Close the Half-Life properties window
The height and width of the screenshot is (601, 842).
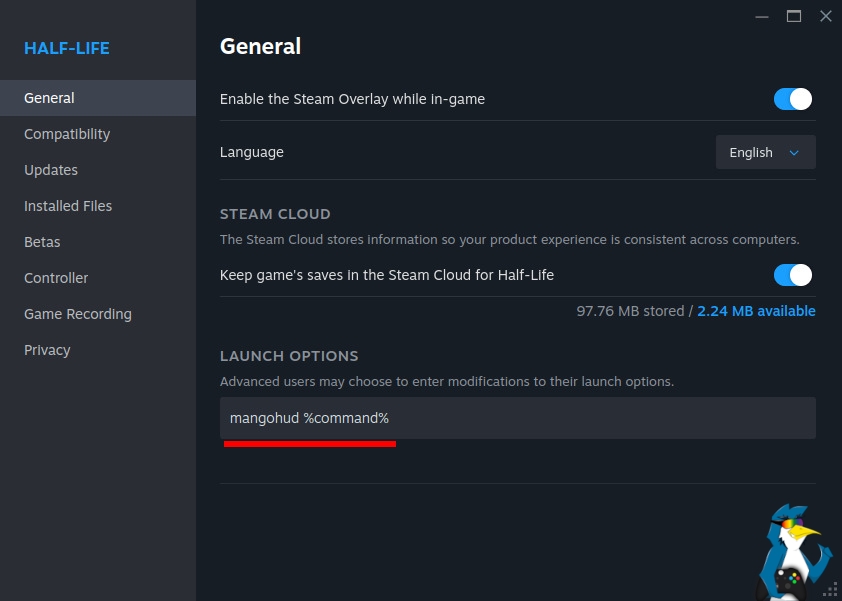point(825,16)
